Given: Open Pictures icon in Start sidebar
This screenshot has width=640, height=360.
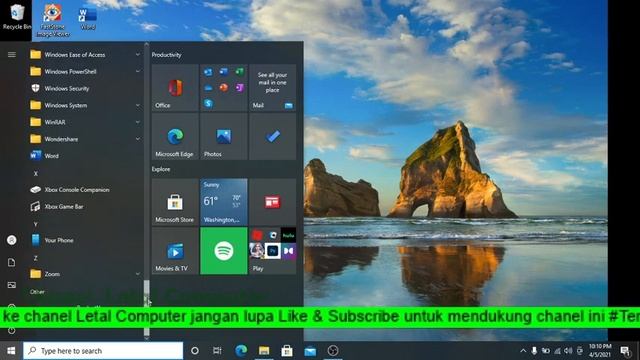Looking at the screenshot, I should (12, 285).
